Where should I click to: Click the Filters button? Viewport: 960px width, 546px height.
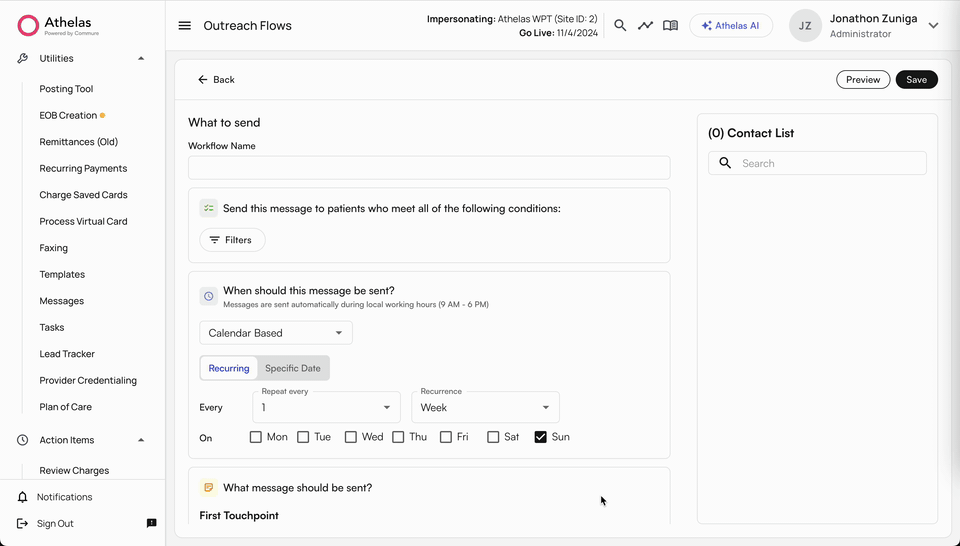(232, 240)
